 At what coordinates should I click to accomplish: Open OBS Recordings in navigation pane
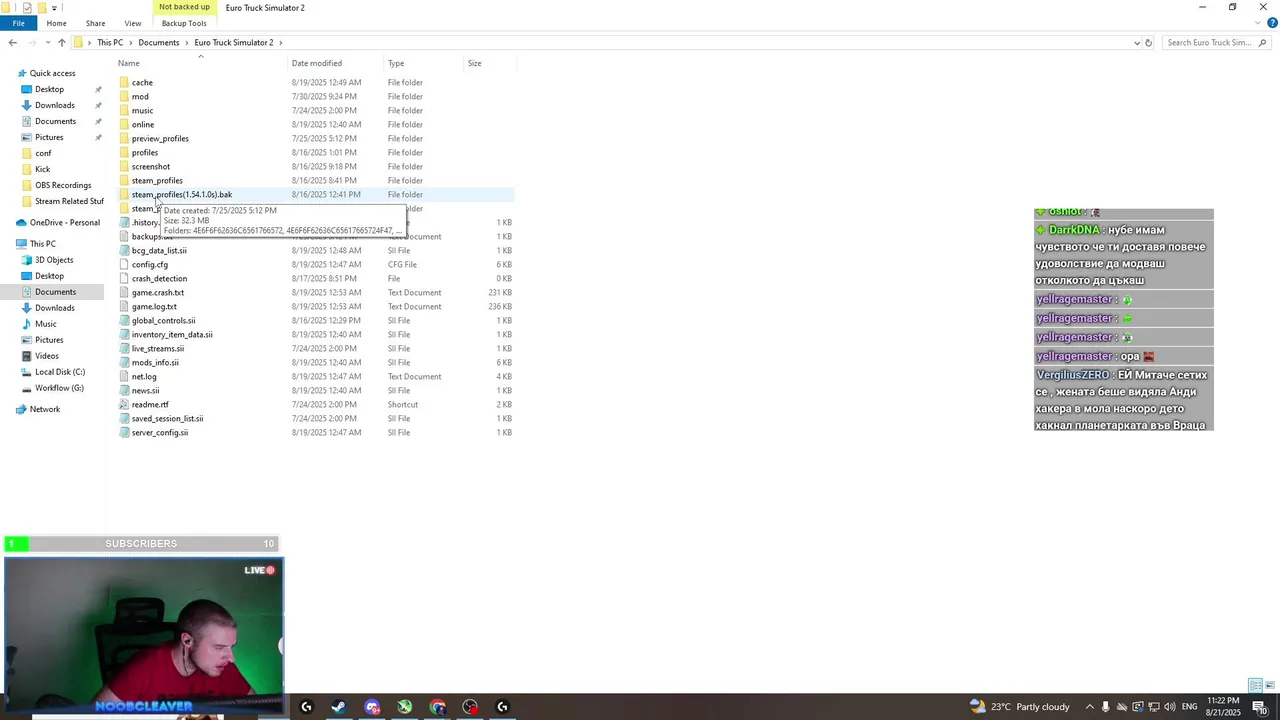point(63,185)
